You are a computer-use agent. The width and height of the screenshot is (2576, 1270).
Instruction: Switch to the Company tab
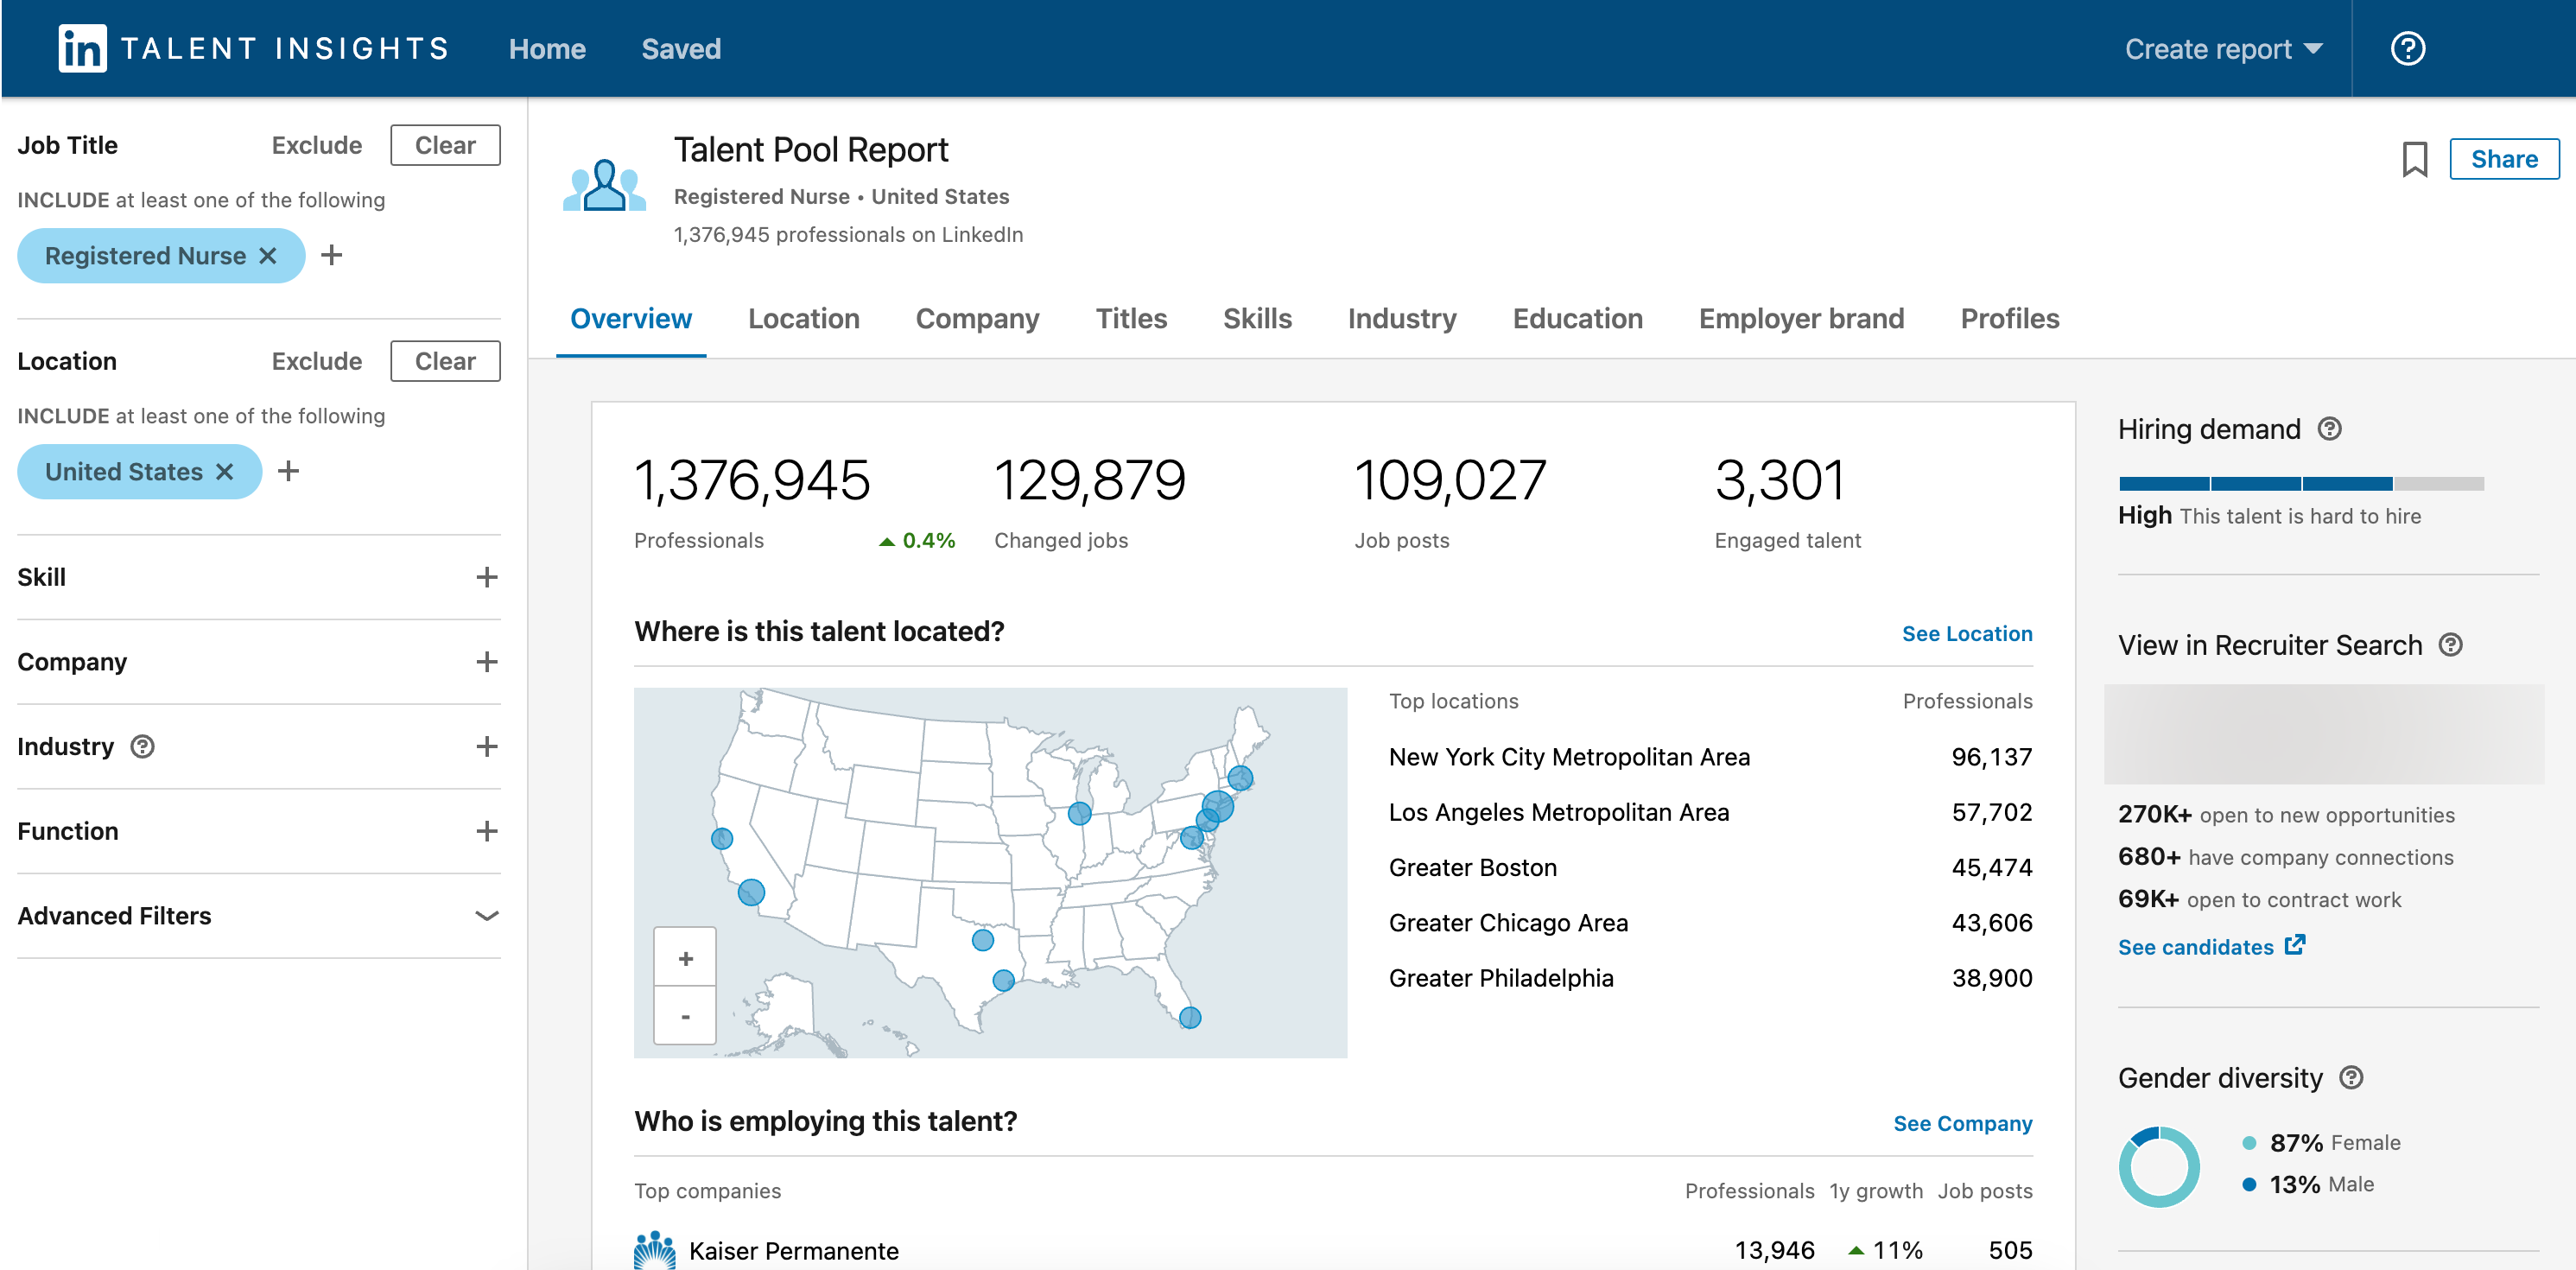[977, 319]
